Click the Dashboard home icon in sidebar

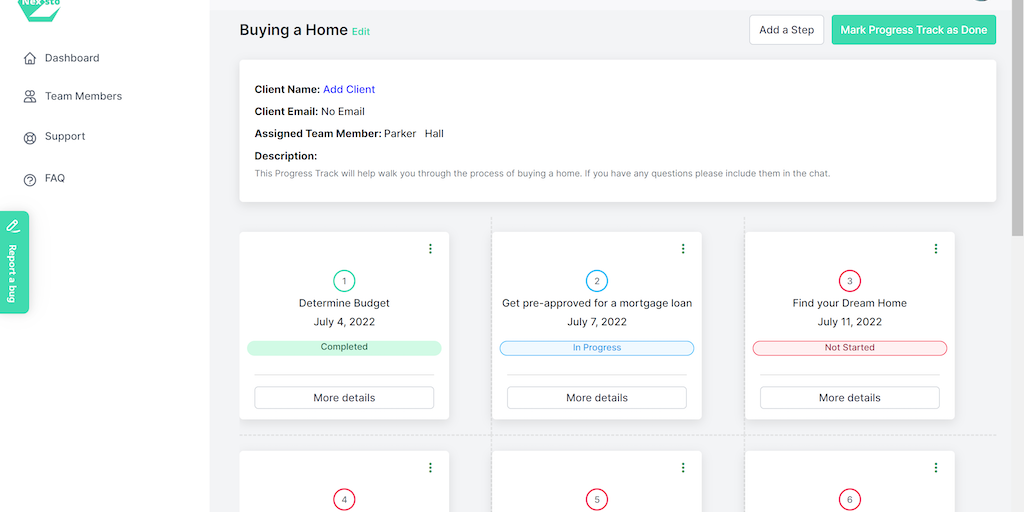coord(30,59)
